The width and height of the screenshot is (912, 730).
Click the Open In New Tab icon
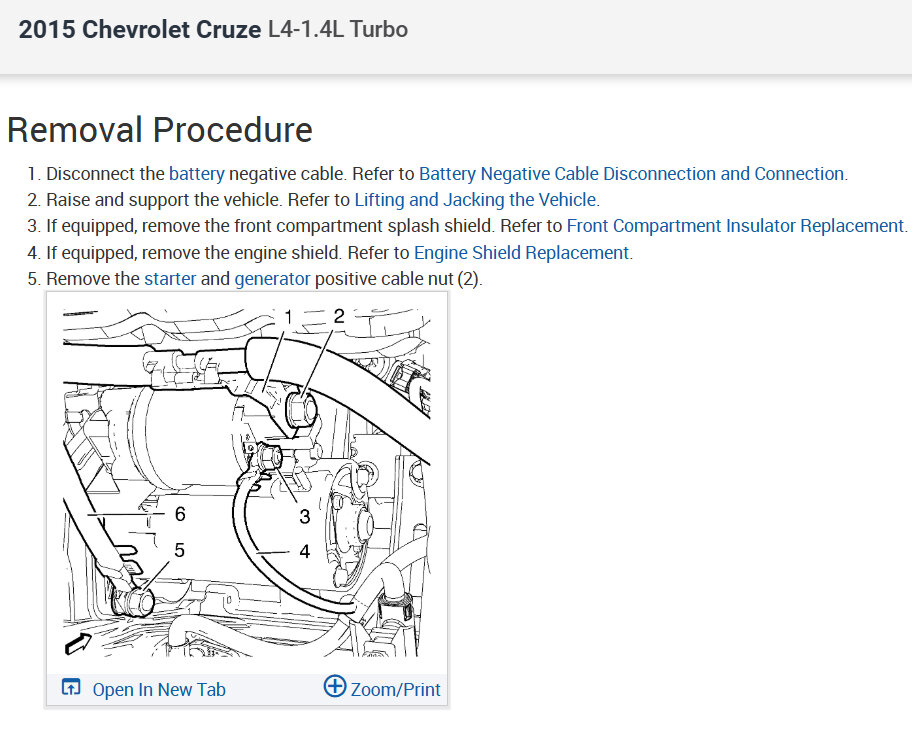[x=71, y=688]
